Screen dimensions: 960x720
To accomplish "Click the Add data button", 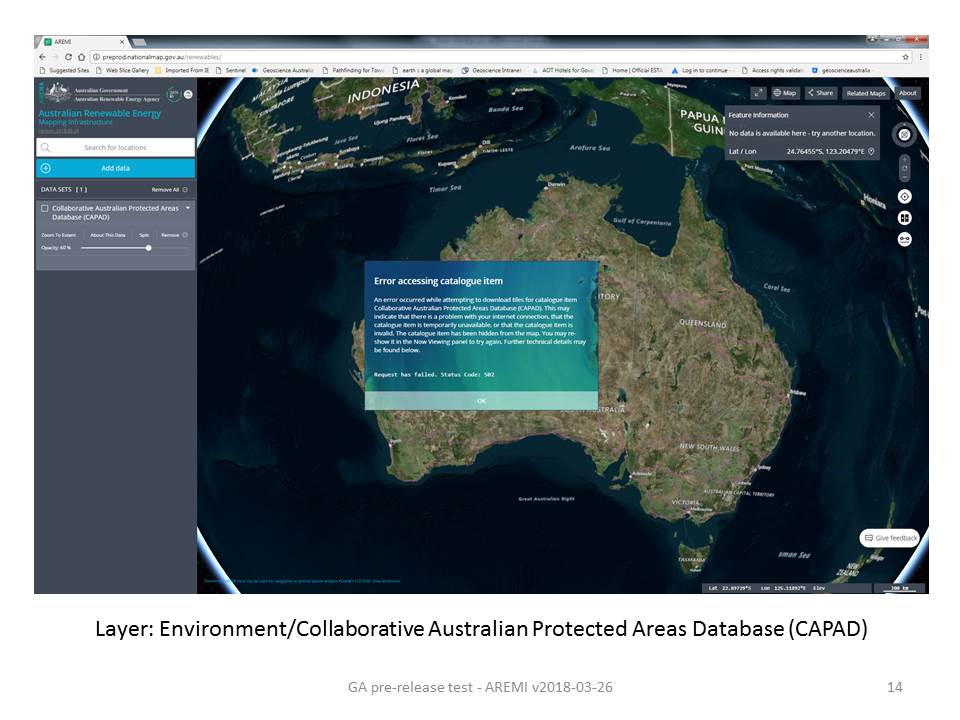I will pyautogui.click(x=116, y=168).
